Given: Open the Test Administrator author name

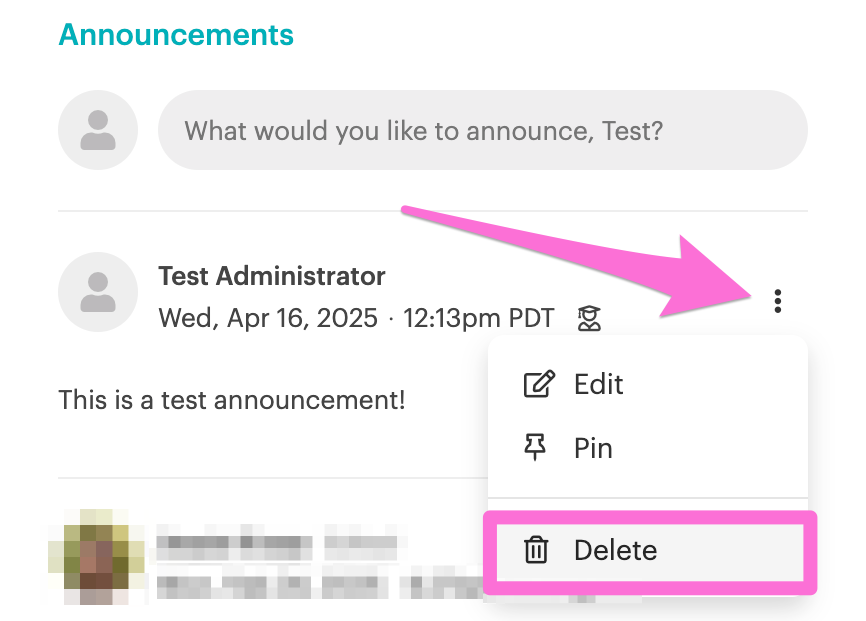Looking at the screenshot, I should (271, 276).
